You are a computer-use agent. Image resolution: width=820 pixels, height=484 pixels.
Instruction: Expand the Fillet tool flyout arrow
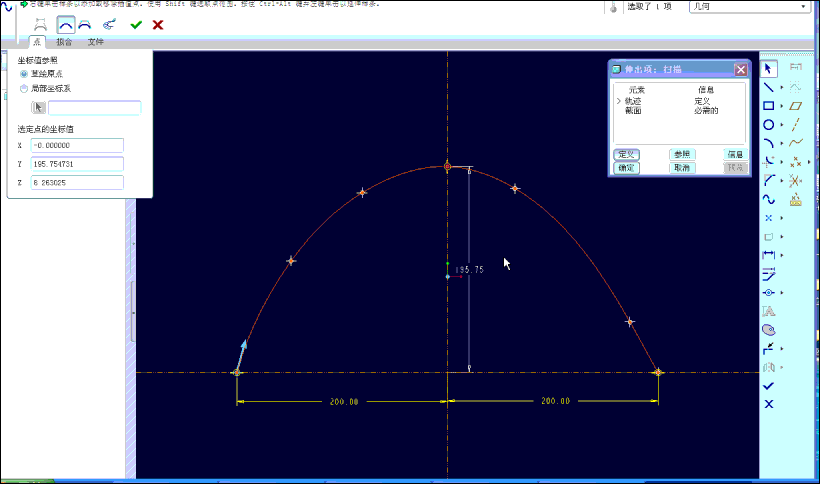point(782,162)
